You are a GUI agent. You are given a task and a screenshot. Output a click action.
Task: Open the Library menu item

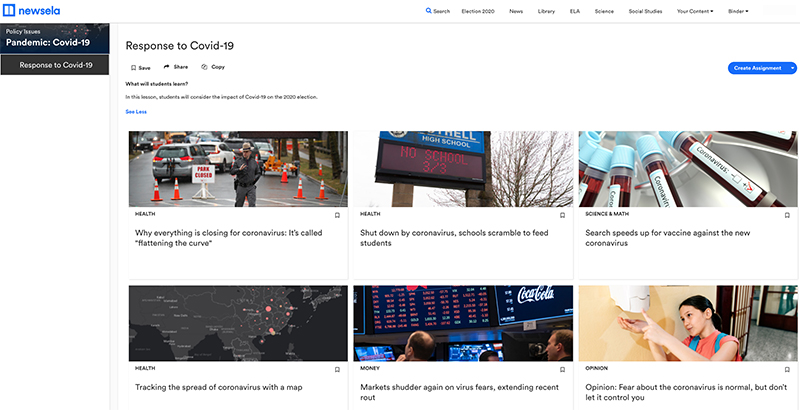[x=546, y=11]
